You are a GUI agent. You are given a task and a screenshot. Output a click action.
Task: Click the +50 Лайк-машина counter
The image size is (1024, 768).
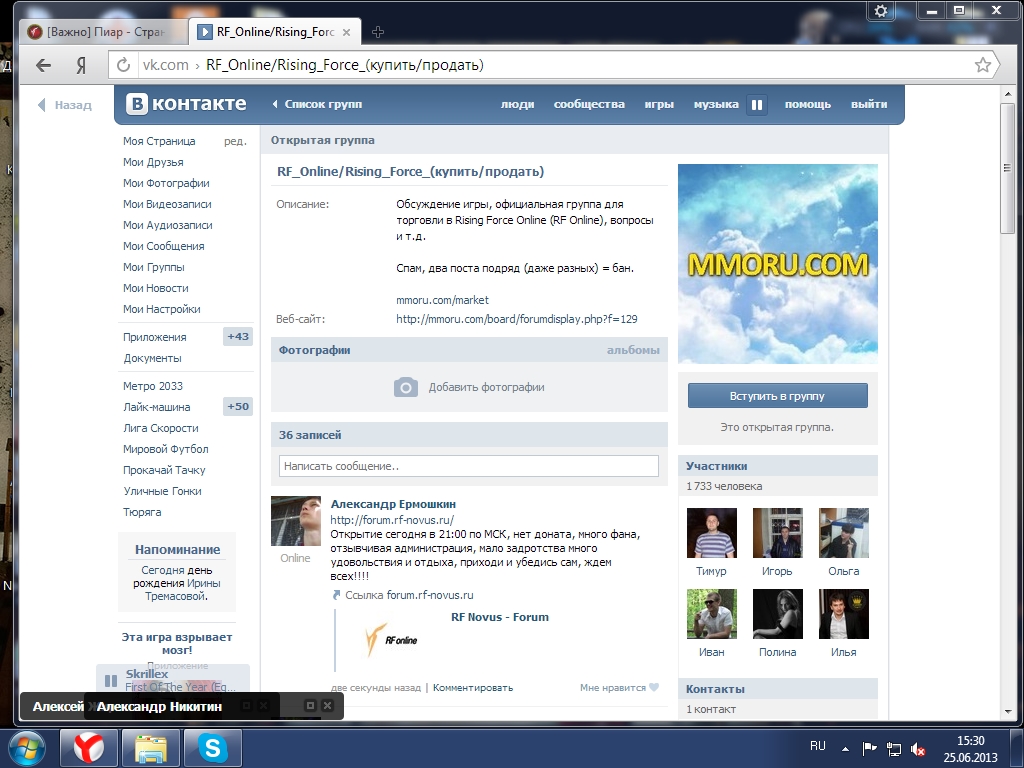(x=238, y=406)
